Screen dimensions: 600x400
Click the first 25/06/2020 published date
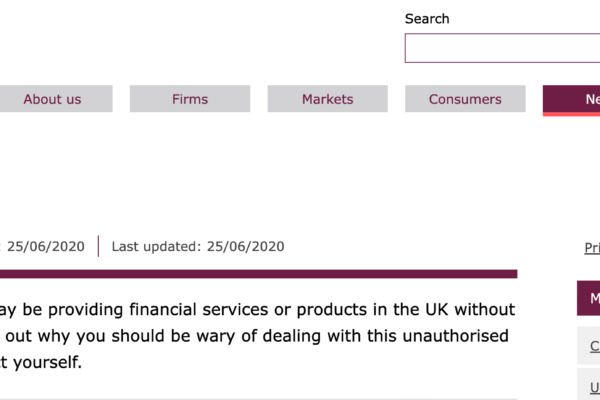pyautogui.click(x=45, y=246)
